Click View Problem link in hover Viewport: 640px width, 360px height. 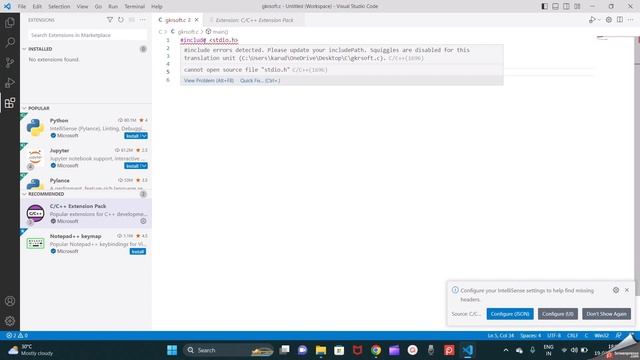click(x=209, y=80)
